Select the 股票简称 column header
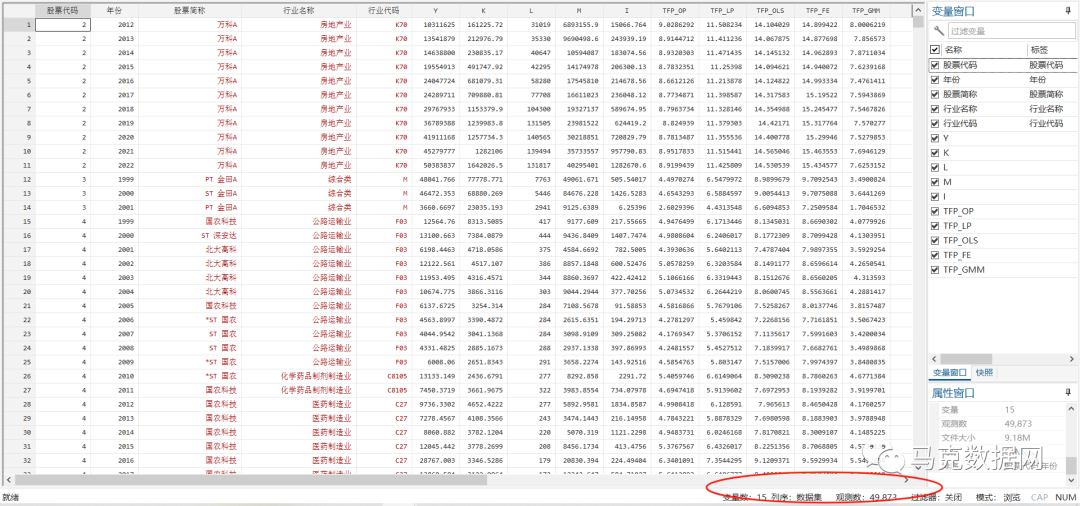Screen dimensions: 1080x506 [x=189, y=11]
